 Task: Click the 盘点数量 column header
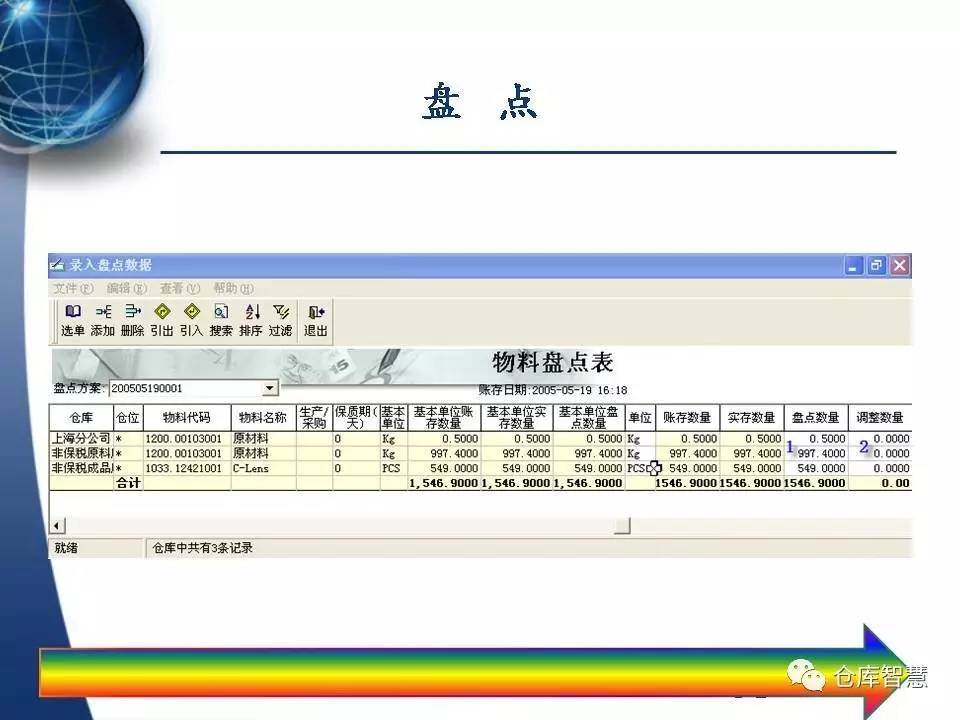(x=815, y=417)
